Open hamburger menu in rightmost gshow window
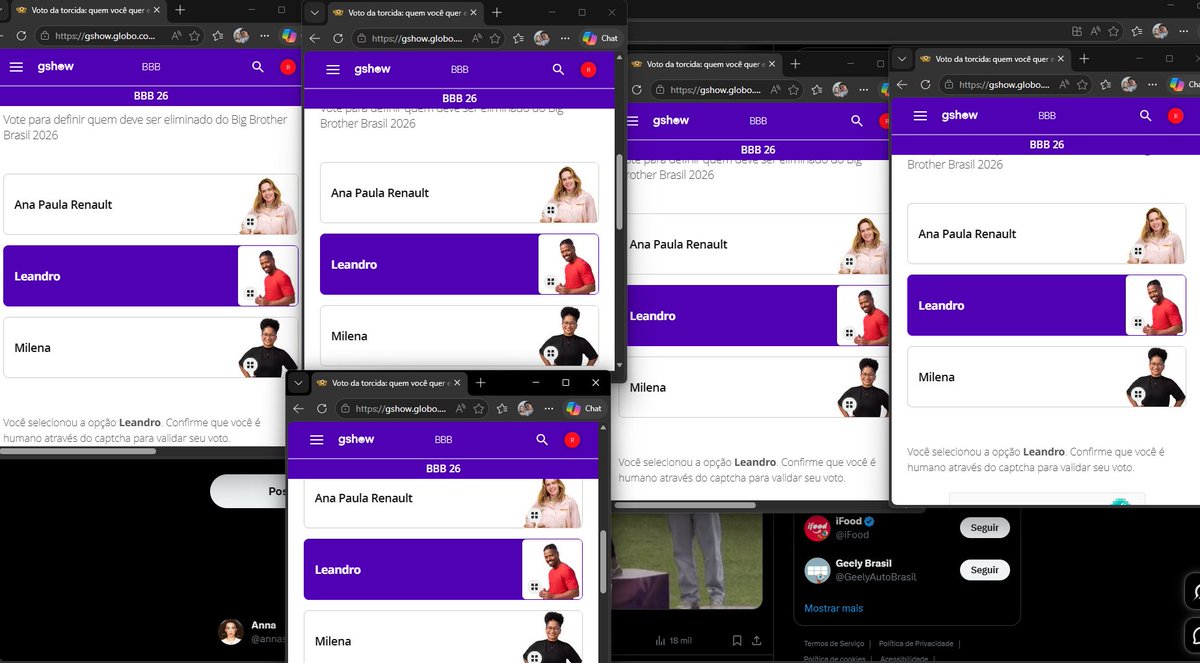 pyautogui.click(x=921, y=116)
